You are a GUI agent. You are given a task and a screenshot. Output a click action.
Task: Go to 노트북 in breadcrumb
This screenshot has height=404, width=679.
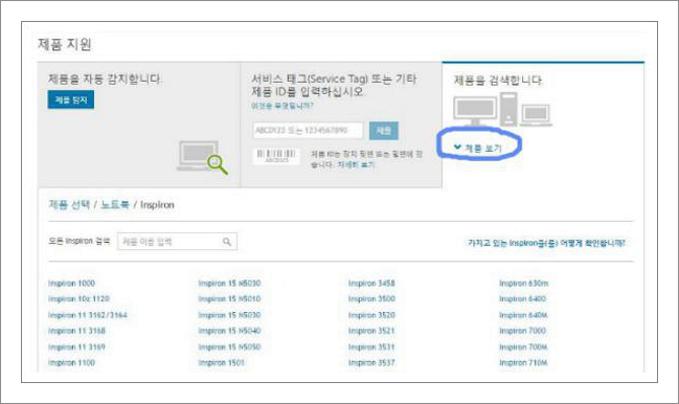click(115, 204)
